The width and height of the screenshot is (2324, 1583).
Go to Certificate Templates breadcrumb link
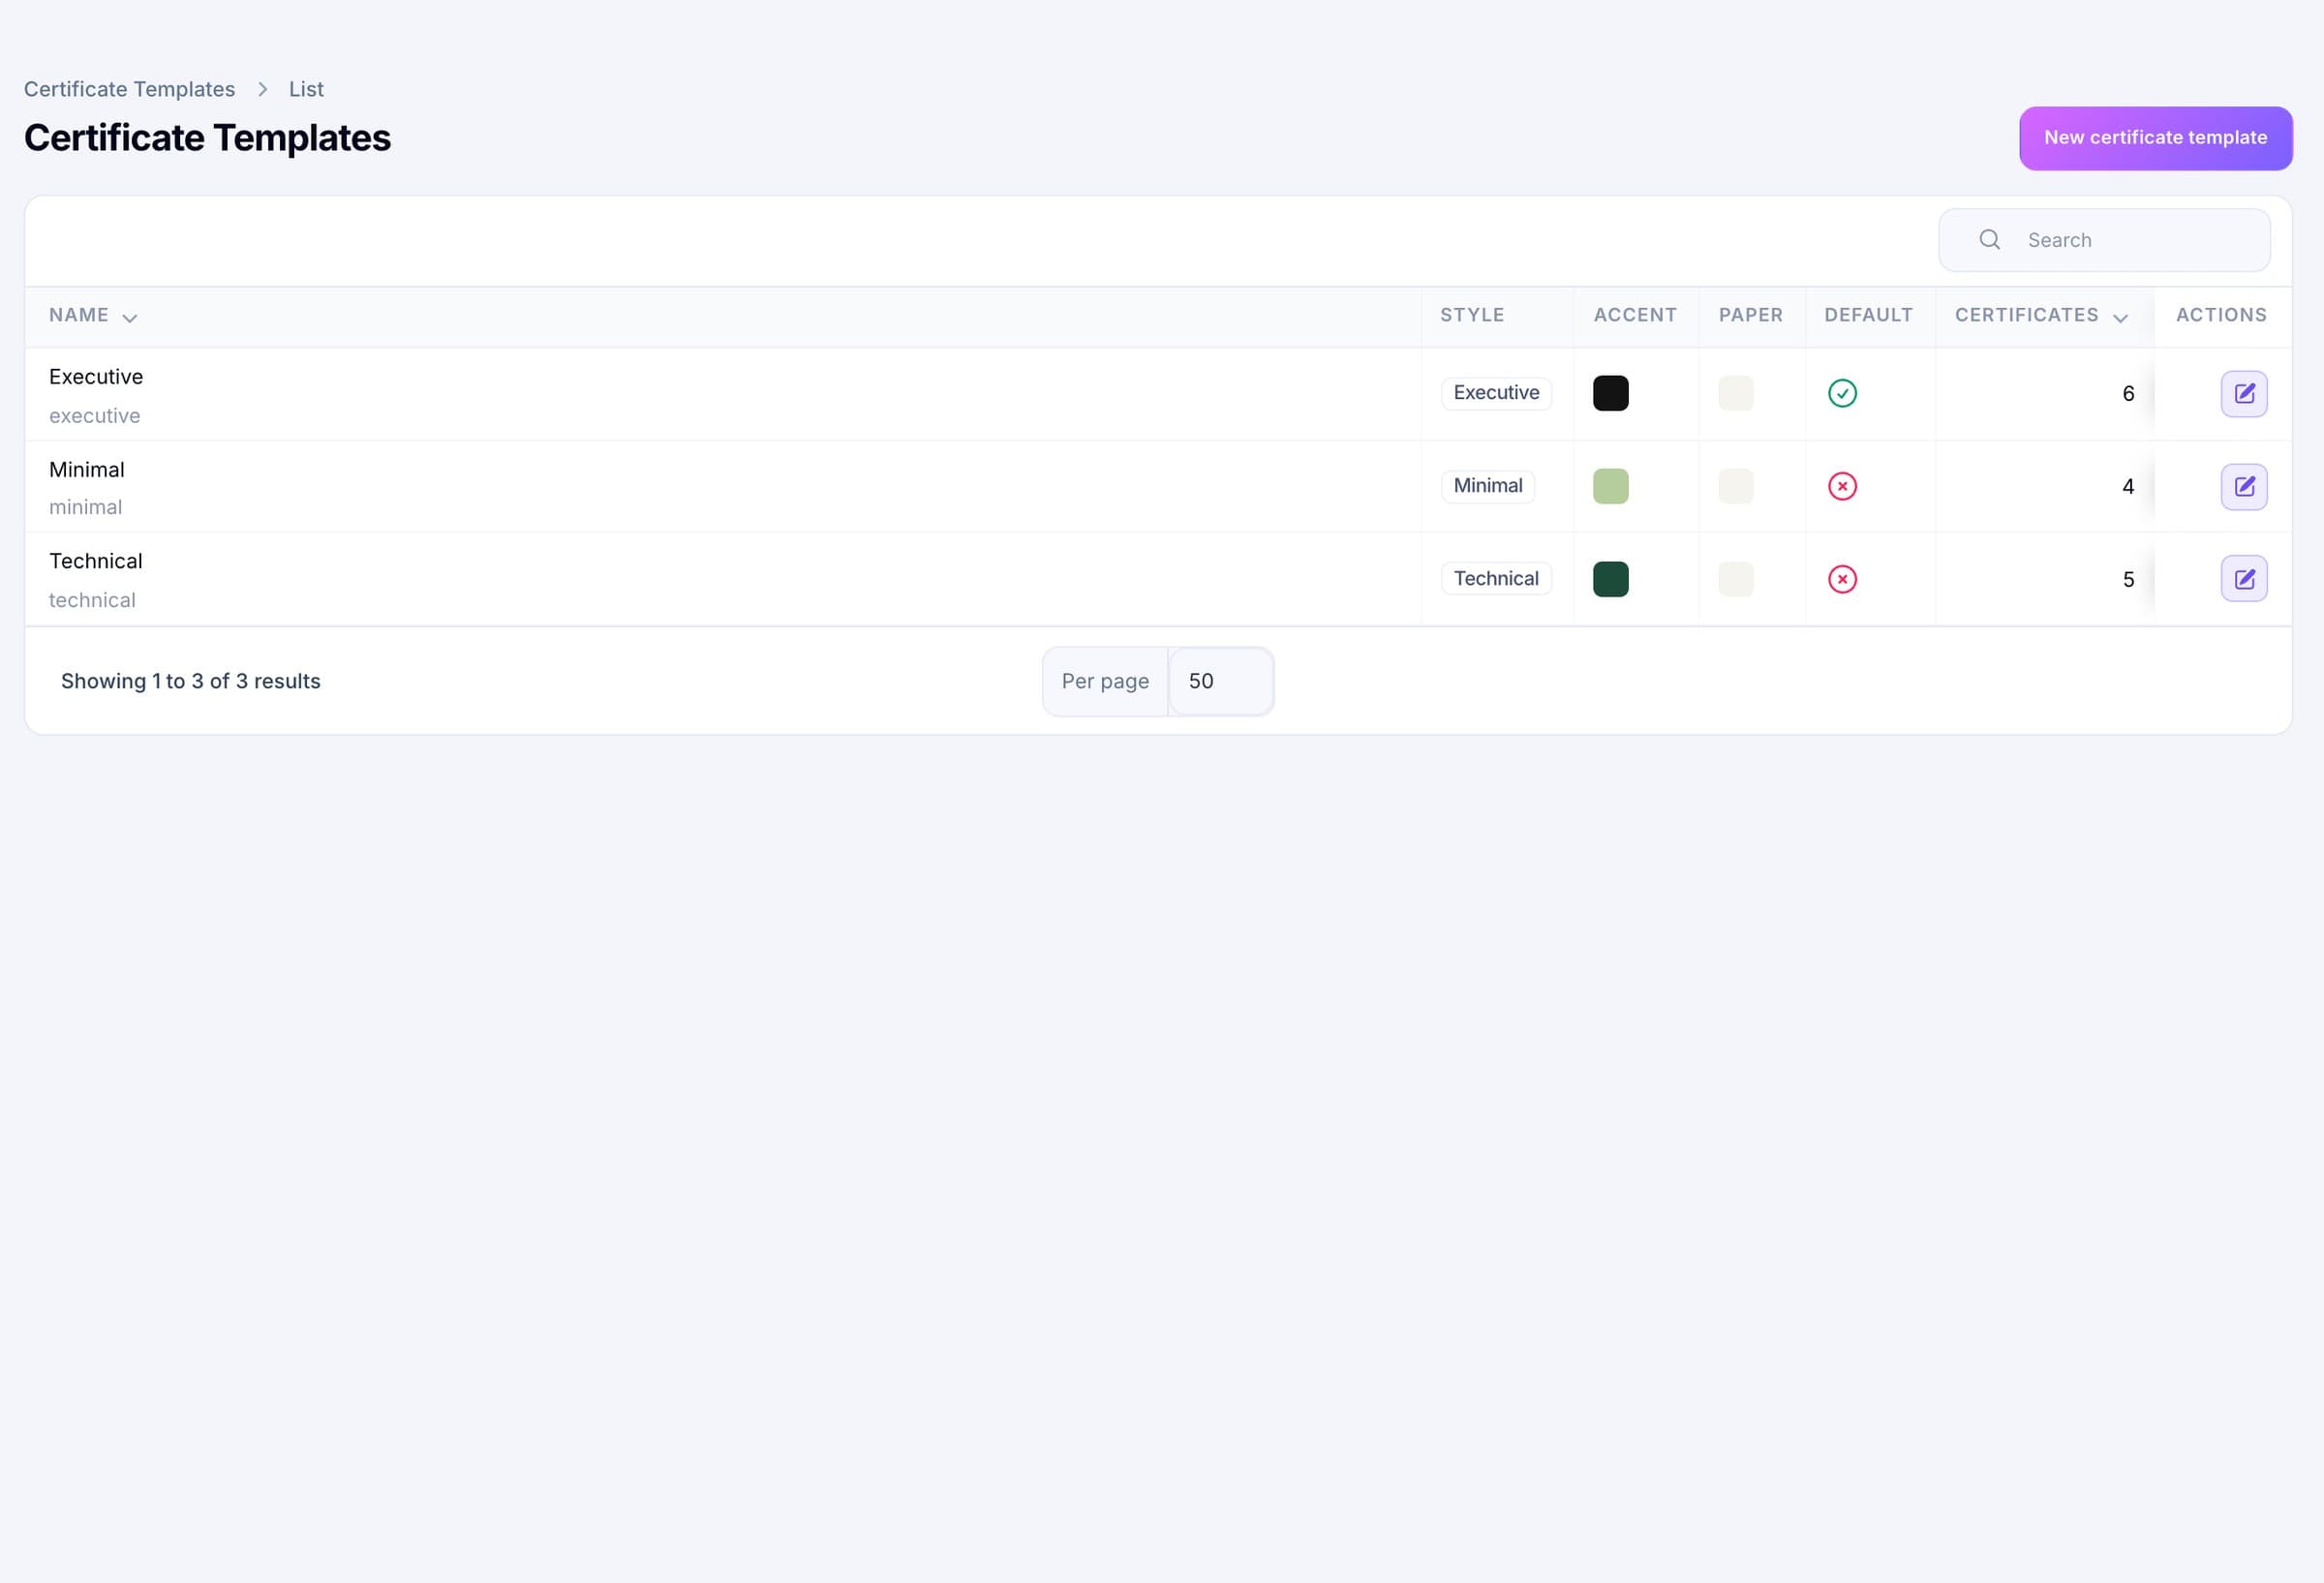[x=129, y=89]
